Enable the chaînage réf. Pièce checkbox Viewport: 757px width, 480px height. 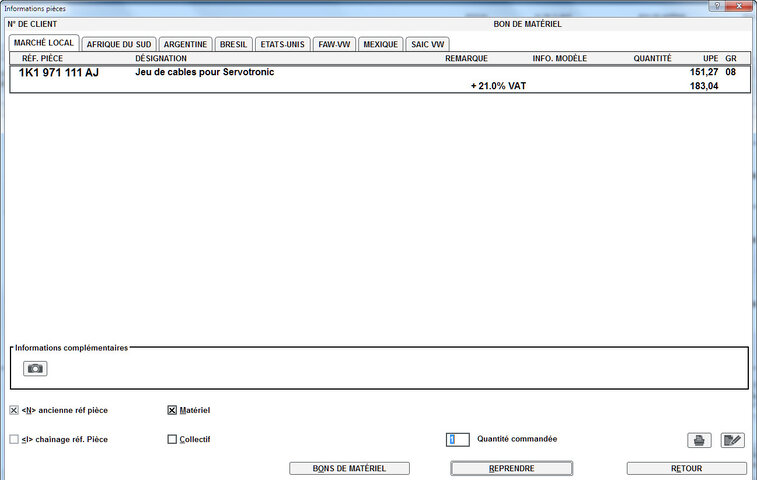point(14,439)
